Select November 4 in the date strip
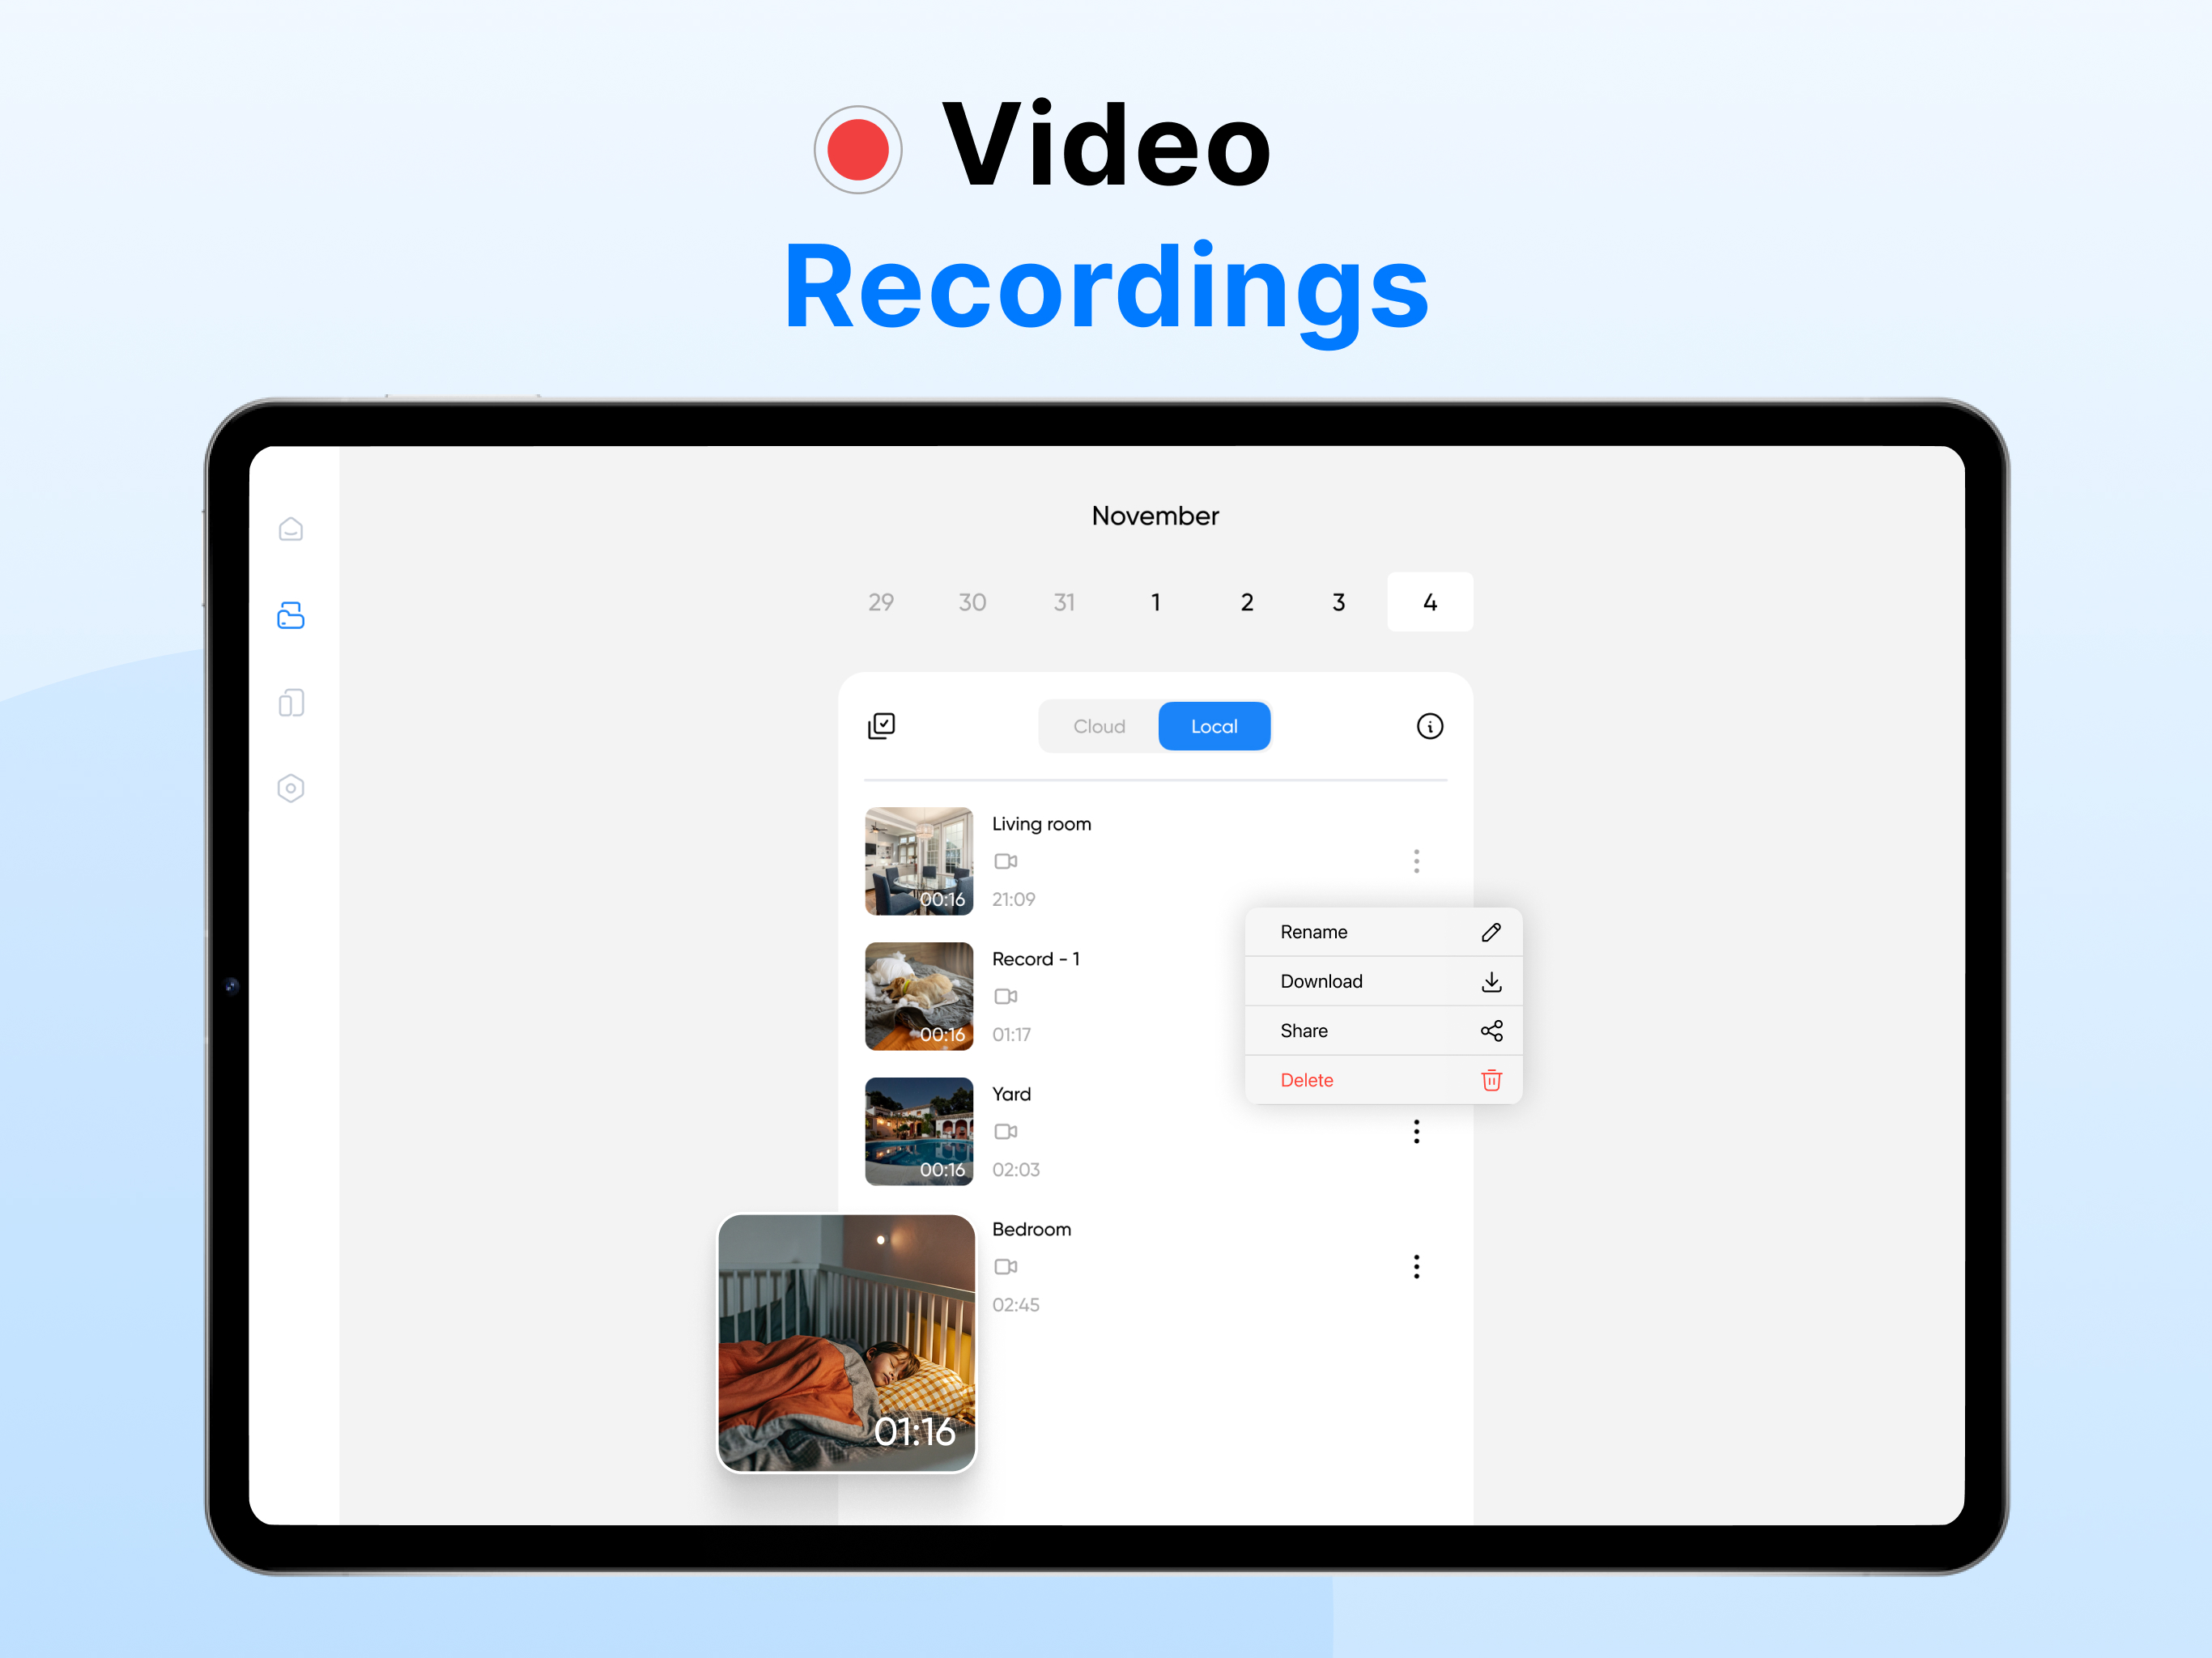The height and width of the screenshot is (1658, 2212). (x=1430, y=602)
